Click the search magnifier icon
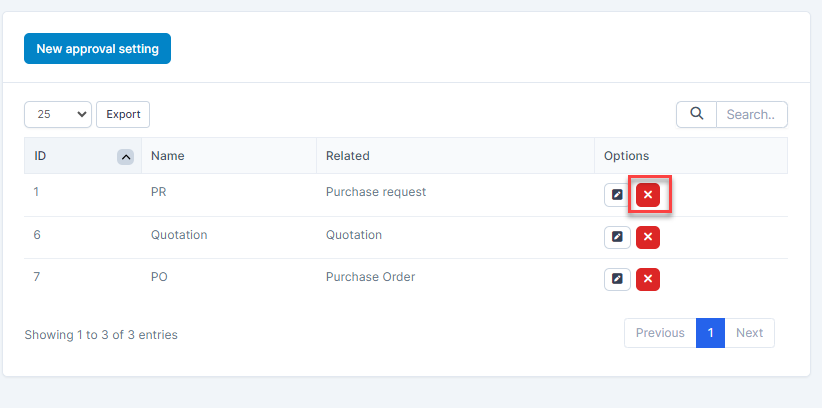Viewport: 822px width, 408px height. point(697,114)
